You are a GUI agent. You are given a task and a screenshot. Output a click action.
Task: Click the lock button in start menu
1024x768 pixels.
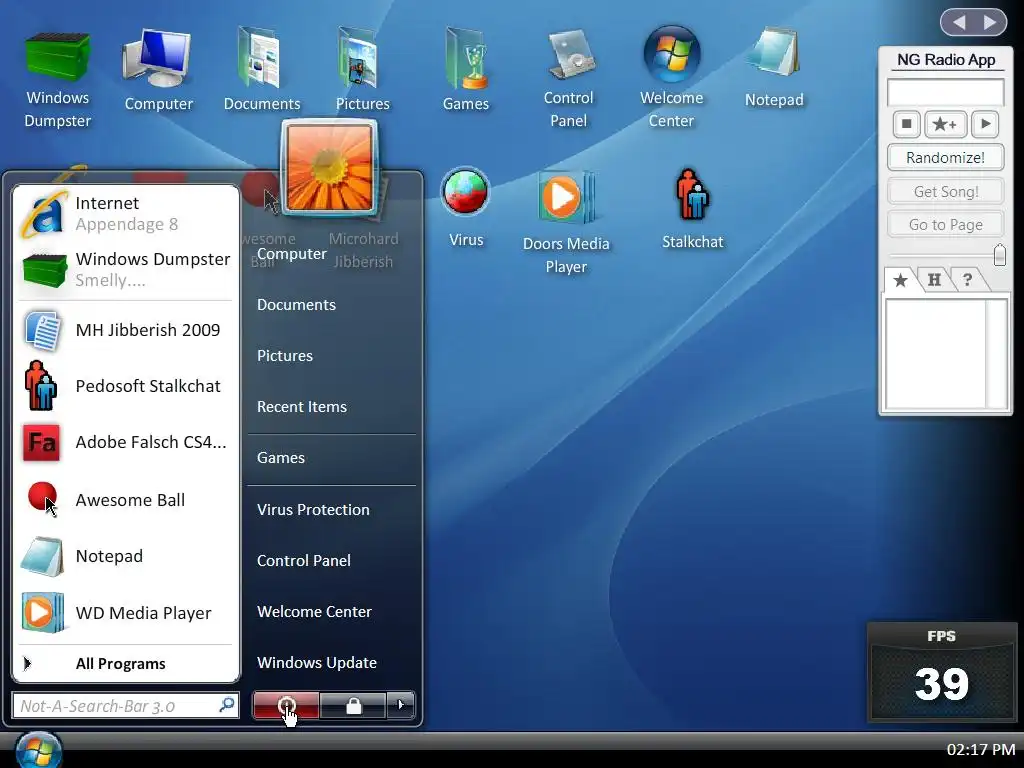[x=353, y=705]
